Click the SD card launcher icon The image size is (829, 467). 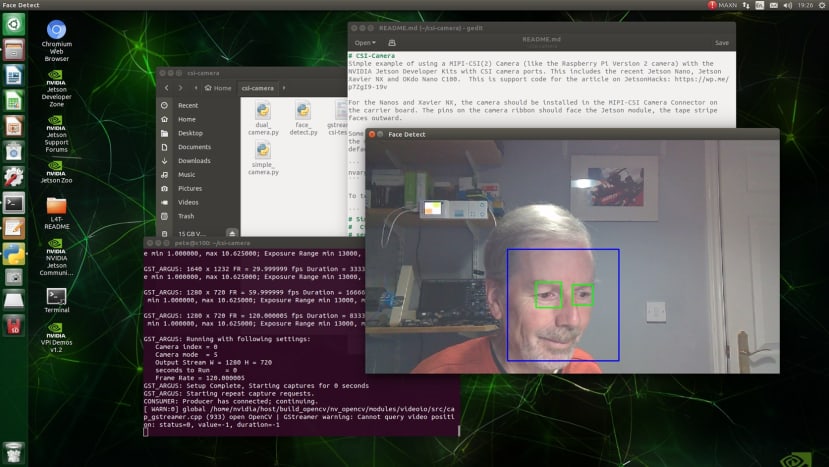tap(14, 326)
